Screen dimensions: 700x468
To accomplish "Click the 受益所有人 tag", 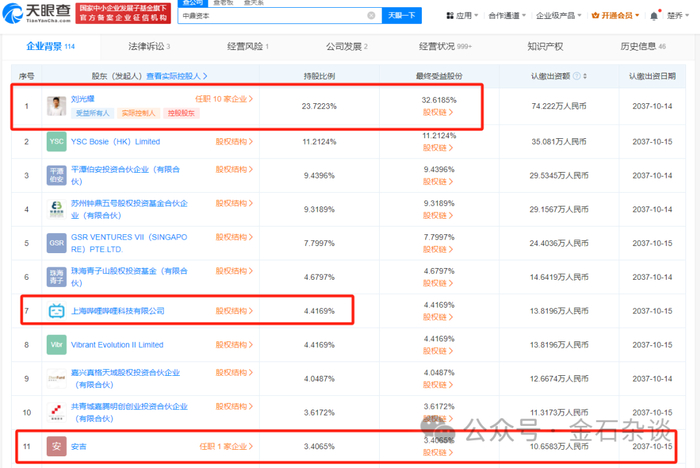I will pos(92,113).
